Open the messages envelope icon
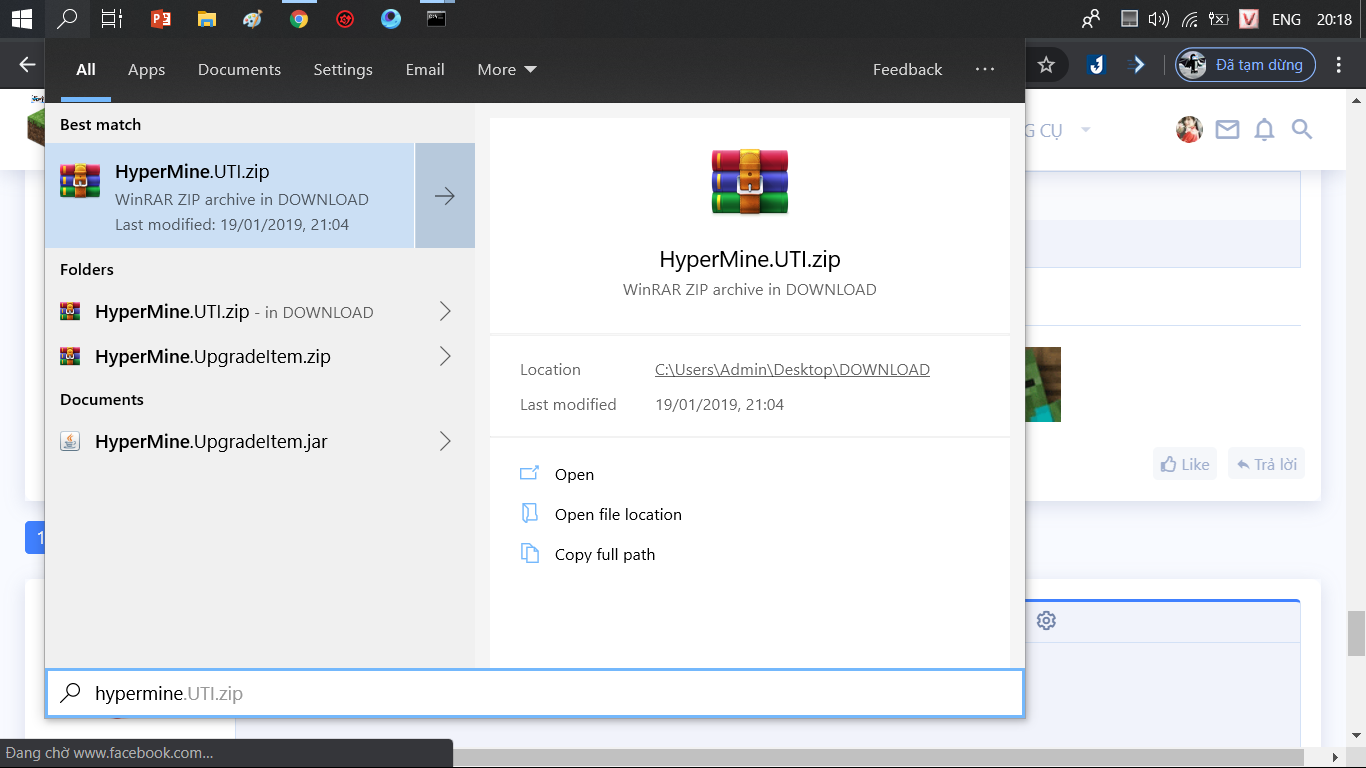1366x768 pixels. coord(1227,129)
